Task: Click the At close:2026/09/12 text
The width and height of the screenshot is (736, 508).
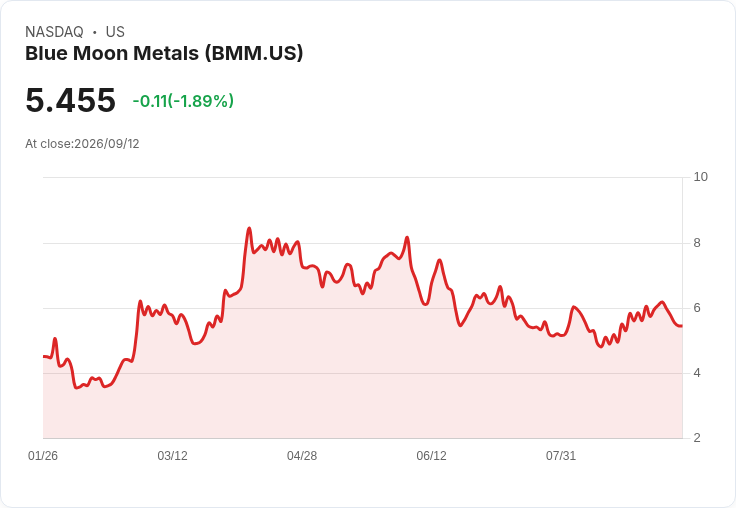Action: [x=82, y=144]
